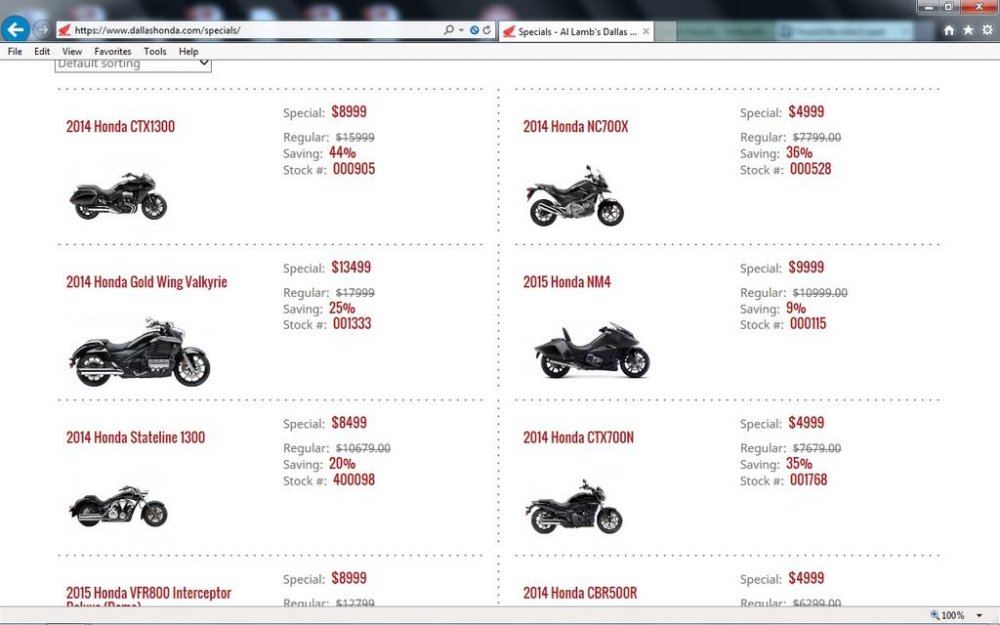The height and width of the screenshot is (625, 1000).
Task: Open the browser settings gear icon
Action: 987,30
